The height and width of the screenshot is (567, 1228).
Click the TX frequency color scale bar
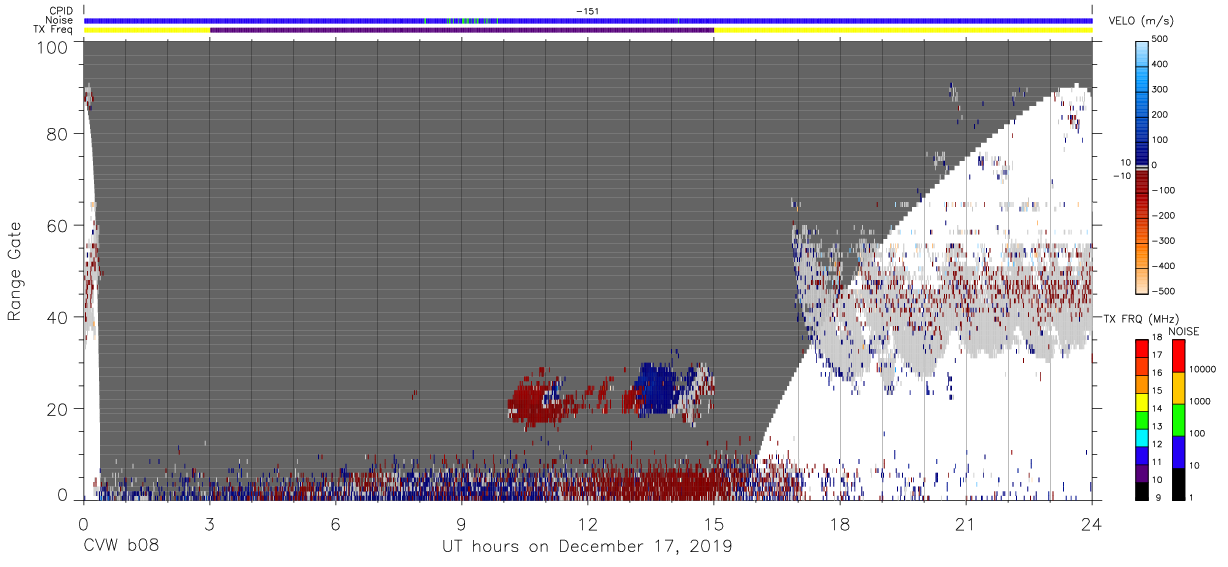pyautogui.click(x=1142, y=419)
